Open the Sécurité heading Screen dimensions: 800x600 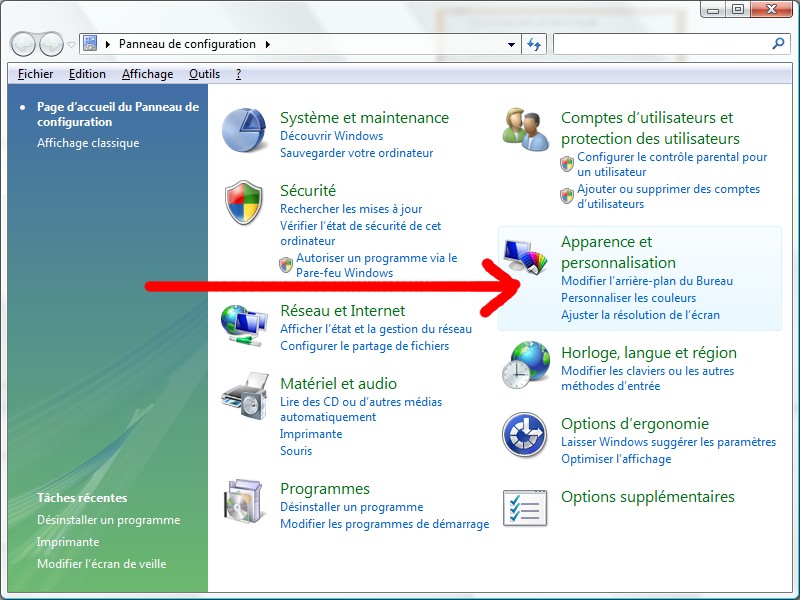pyautogui.click(x=308, y=191)
